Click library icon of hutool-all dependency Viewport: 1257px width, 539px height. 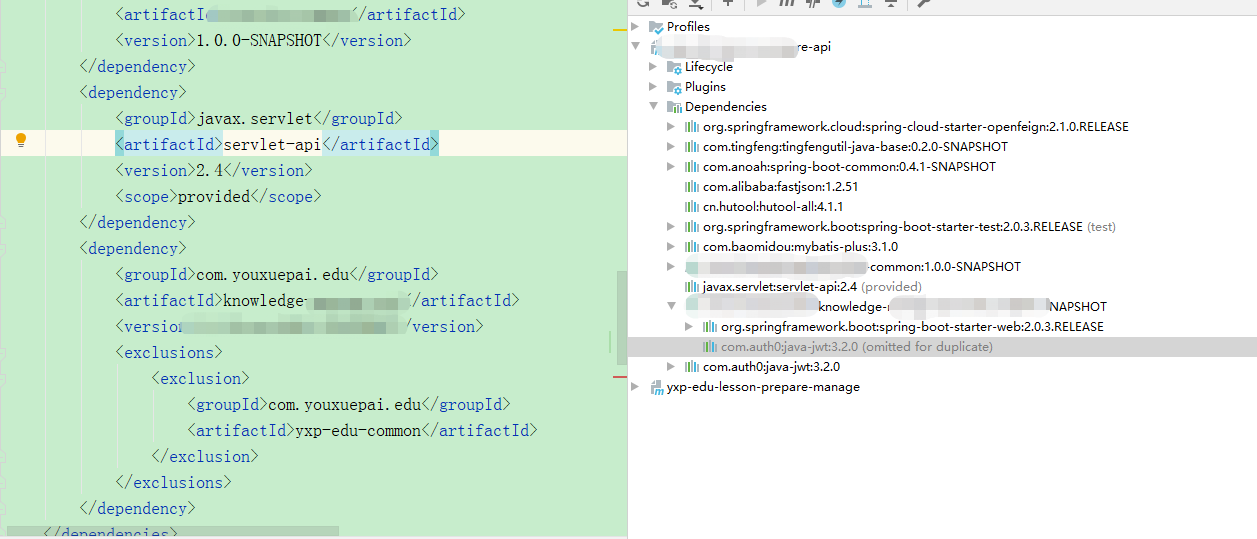692,207
